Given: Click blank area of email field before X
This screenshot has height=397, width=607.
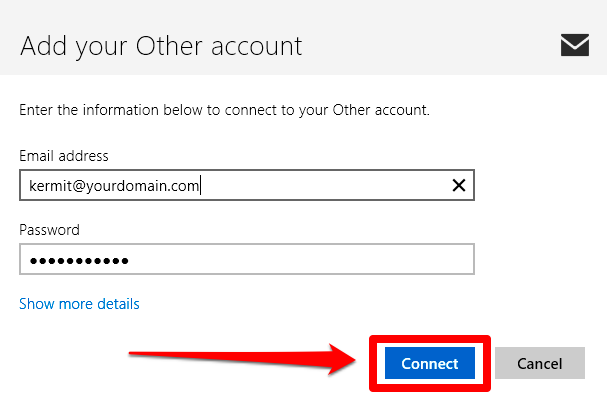Looking at the screenshot, I should pos(325,185).
